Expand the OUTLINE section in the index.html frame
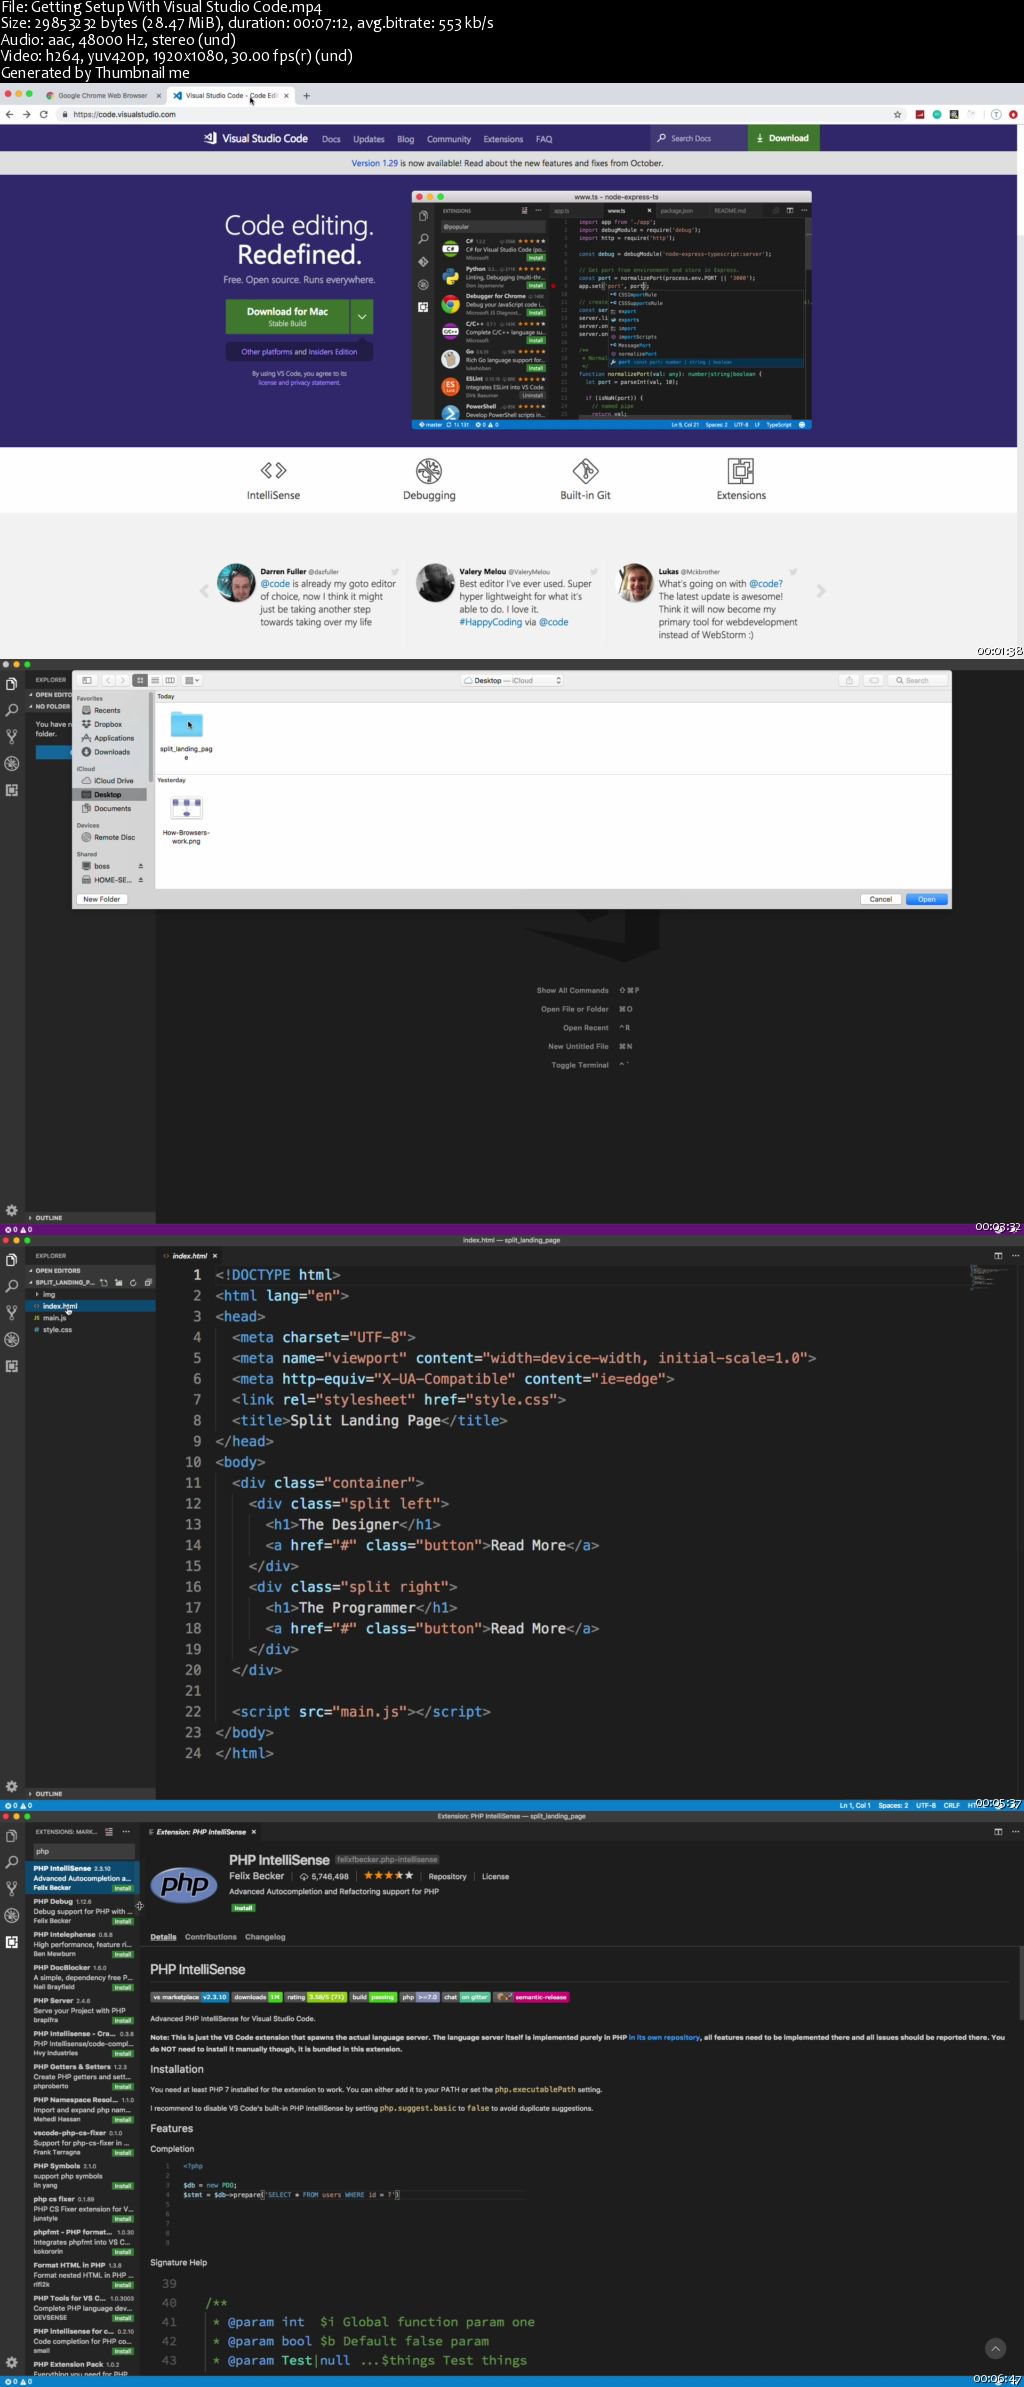The width and height of the screenshot is (1024, 2387). (x=48, y=1794)
